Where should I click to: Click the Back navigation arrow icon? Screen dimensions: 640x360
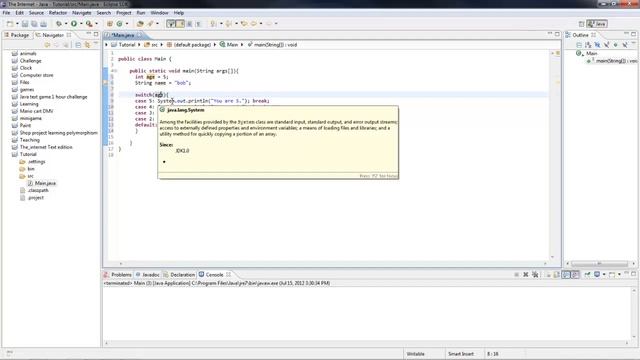pyautogui.click(x=254, y=24)
